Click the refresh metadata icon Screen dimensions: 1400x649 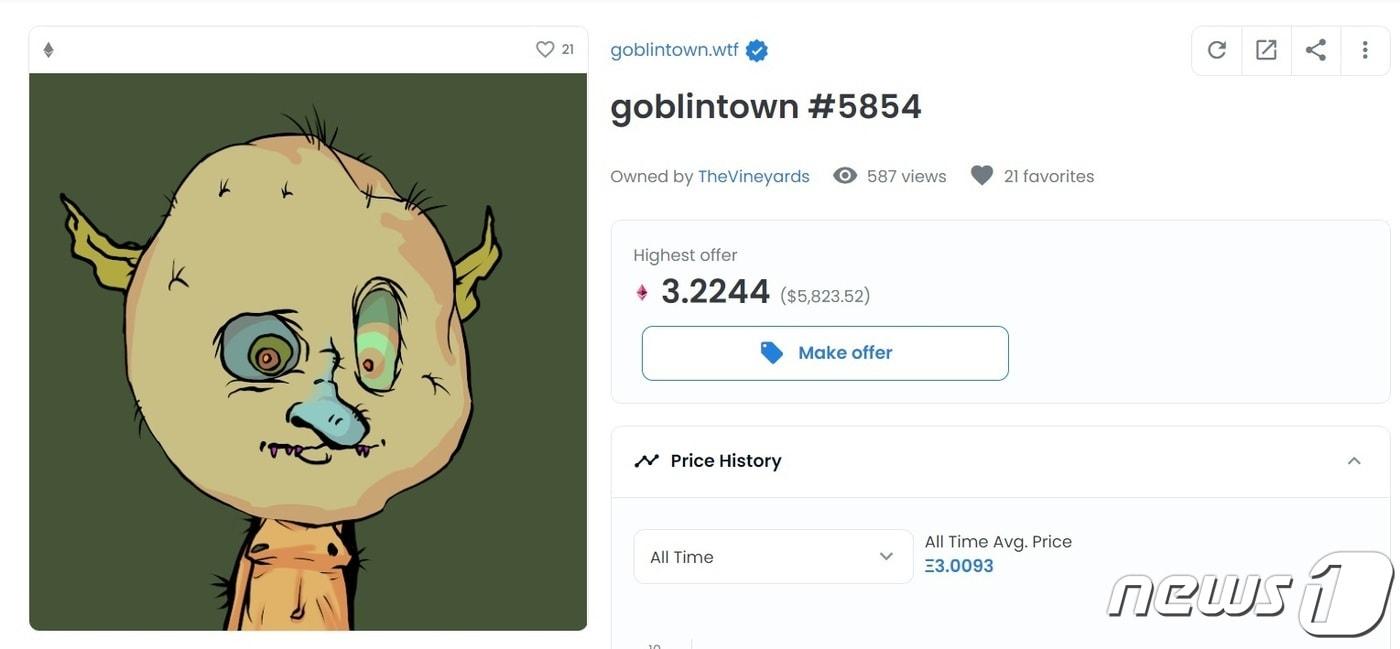pyautogui.click(x=1216, y=50)
